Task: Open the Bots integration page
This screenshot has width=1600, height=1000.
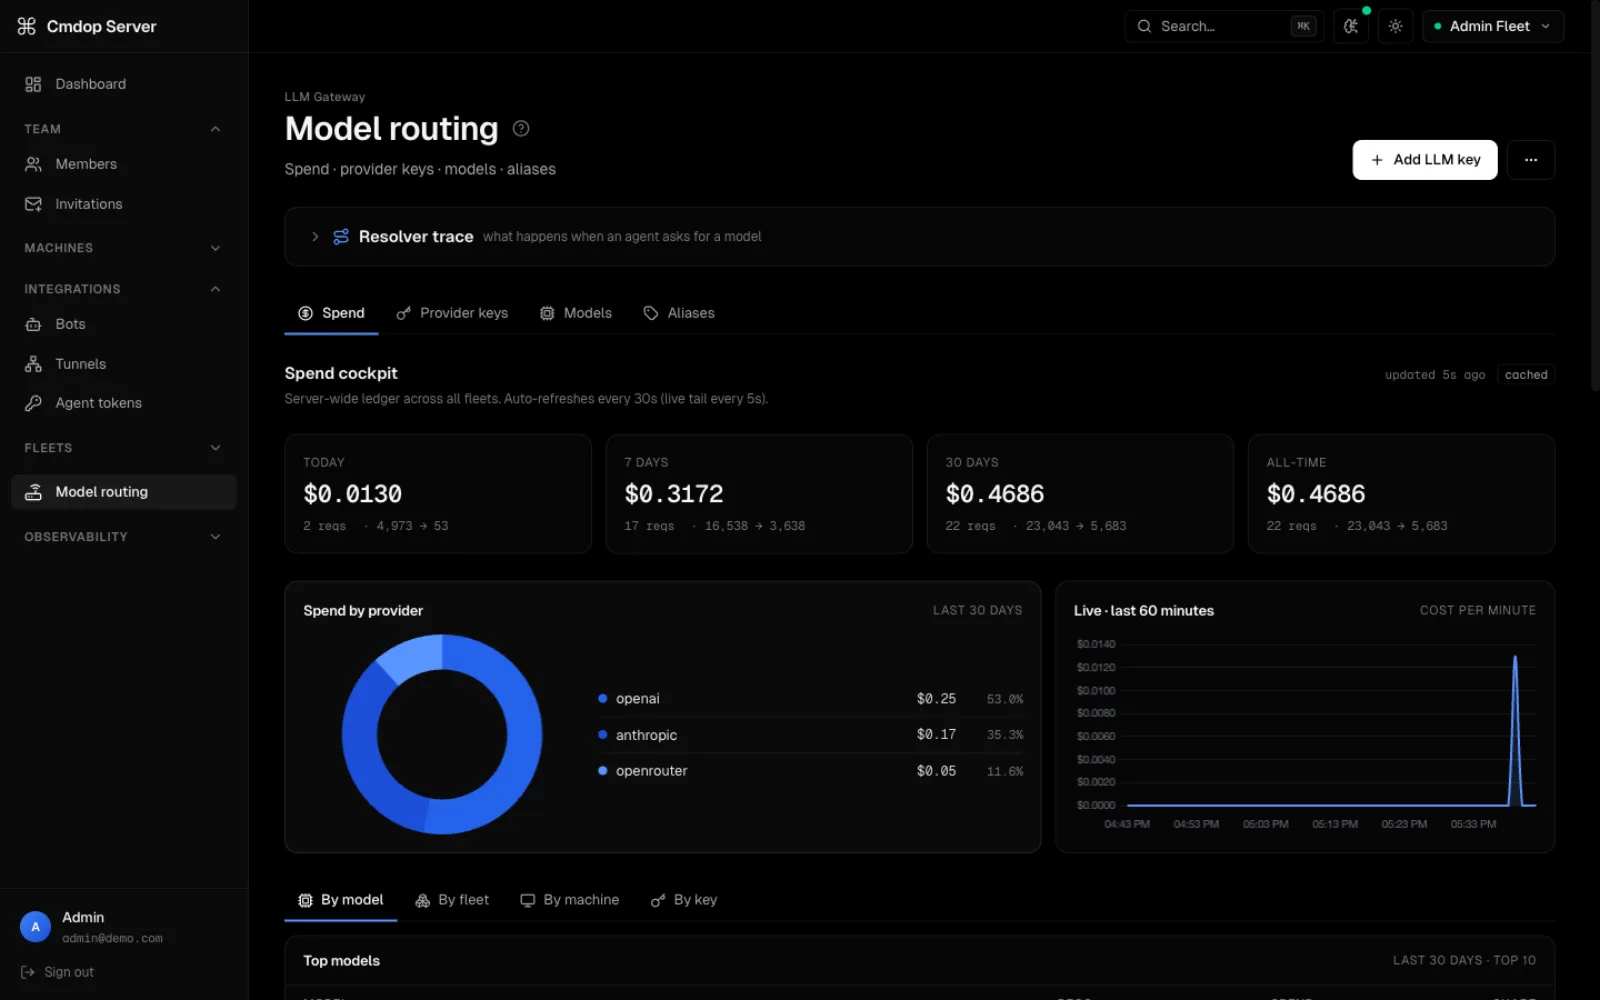Action: [124, 324]
